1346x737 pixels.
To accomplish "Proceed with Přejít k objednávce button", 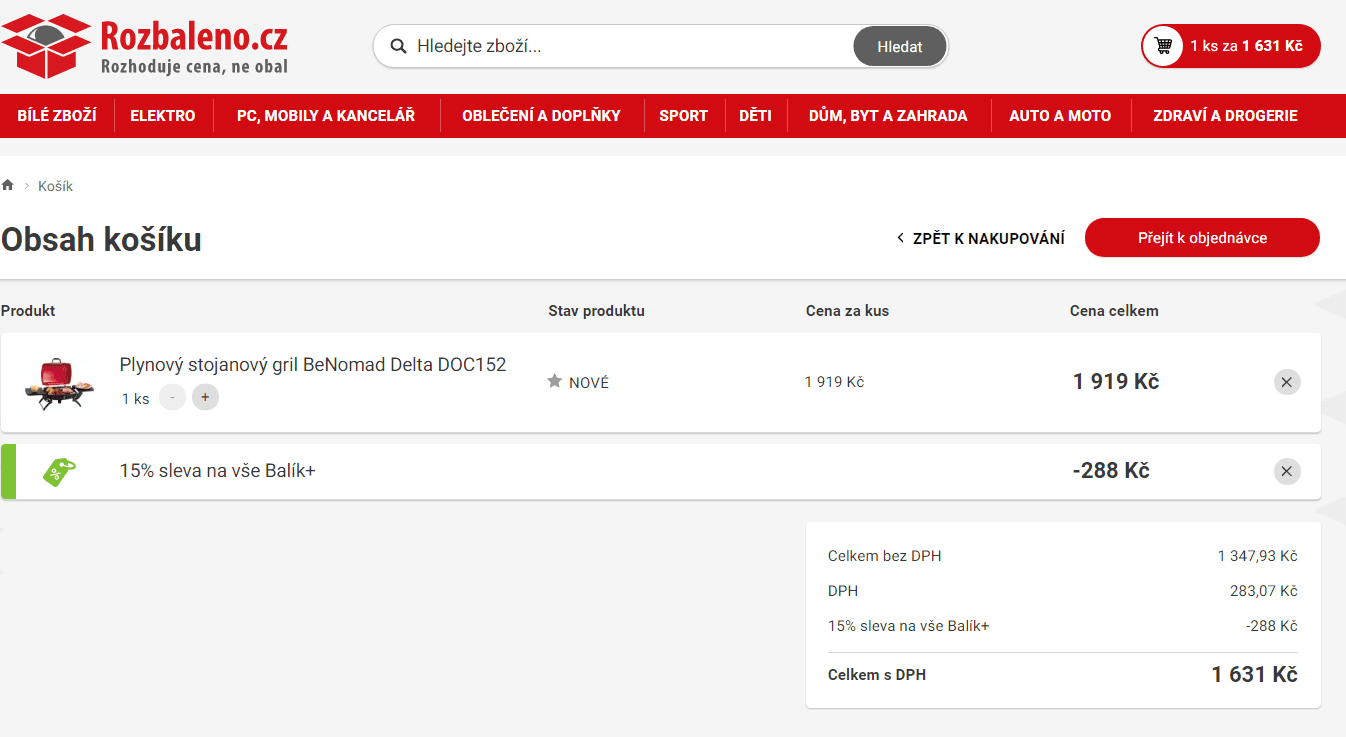I will pos(1202,238).
